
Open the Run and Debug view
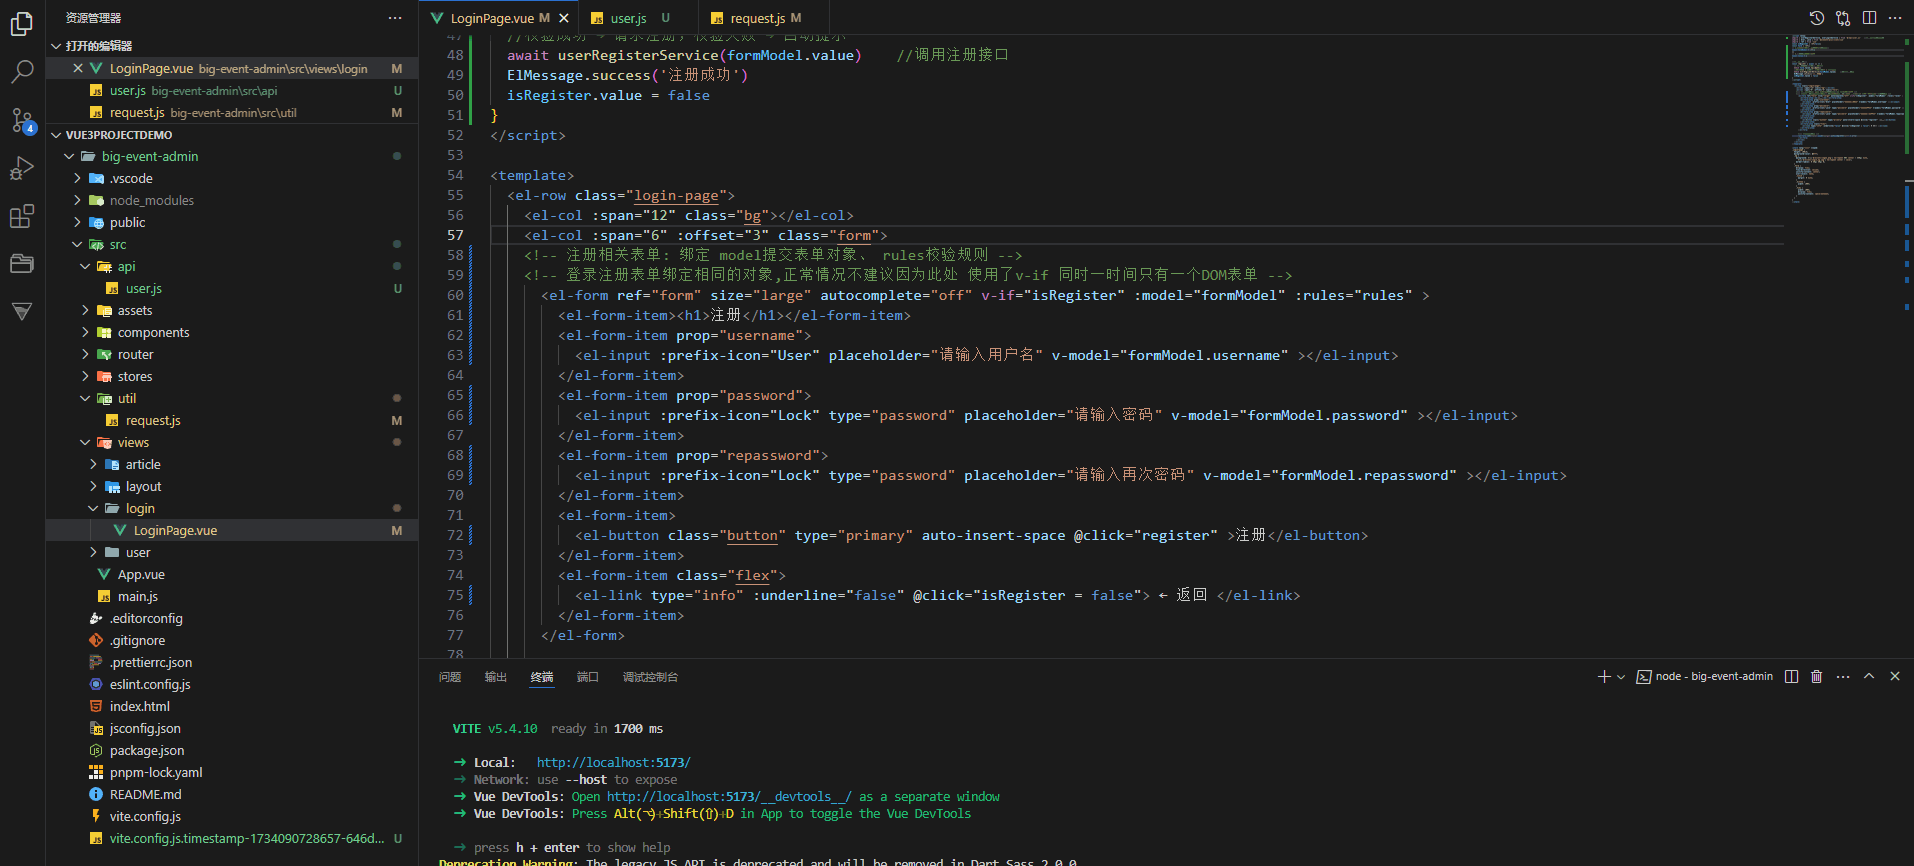(x=22, y=168)
